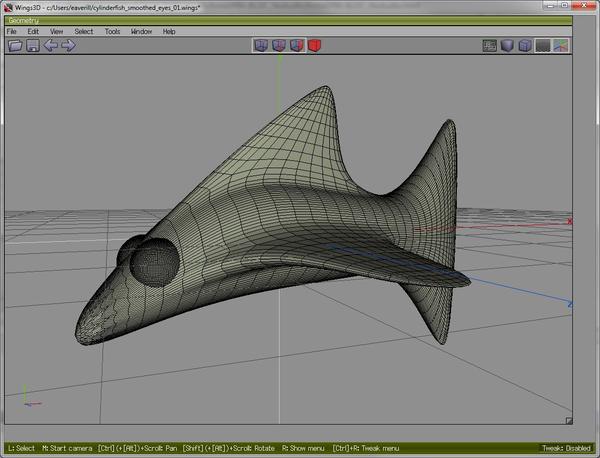Toggle ground plane visibility icon

tap(543, 45)
